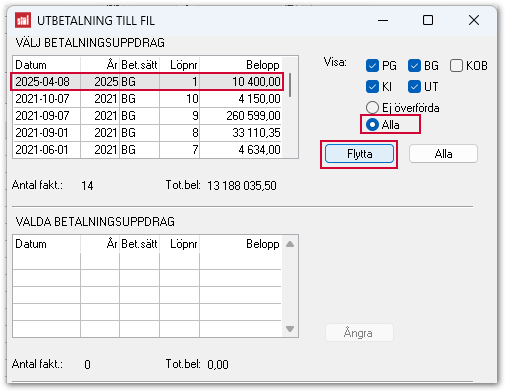
Task: Select the 2021-06-01 row with 4 634,00
Action: tap(147, 150)
